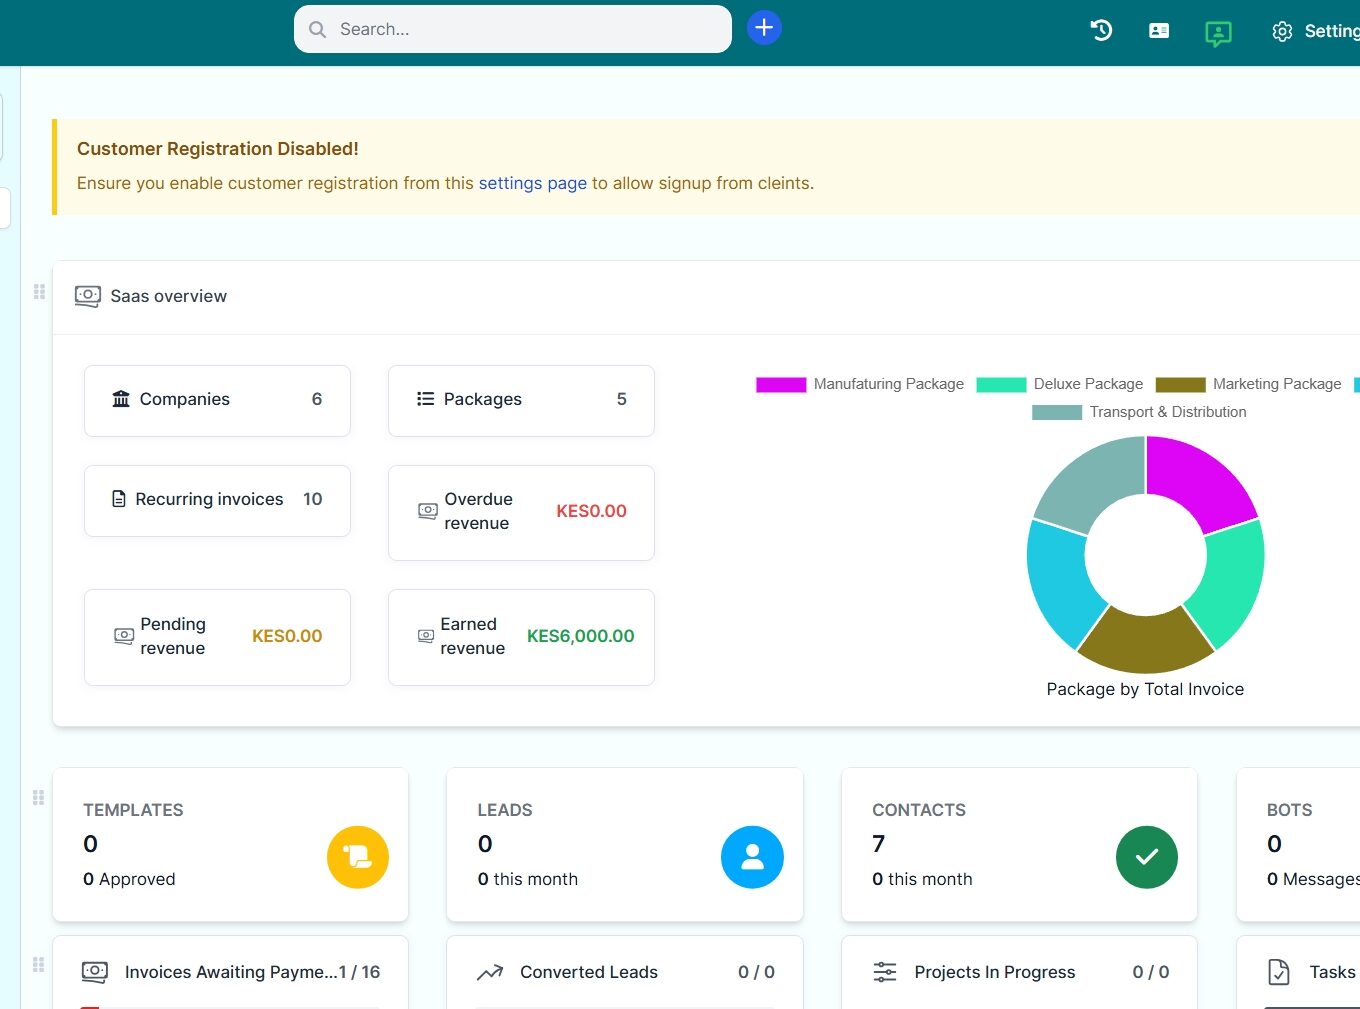Open the settings page link
1360x1009 pixels.
(x=532, y=183)
